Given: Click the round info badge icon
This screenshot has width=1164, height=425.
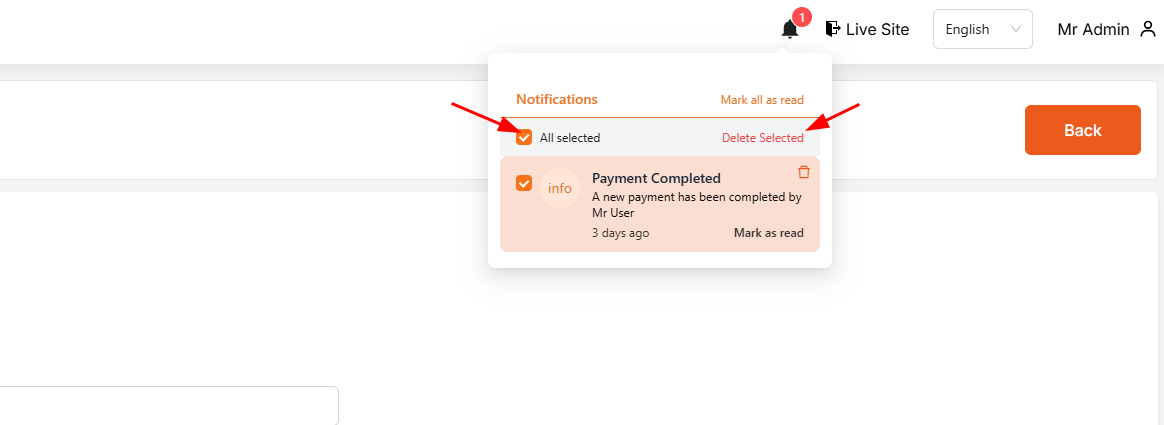Looking at the screenshot, I should click(560, 188).
